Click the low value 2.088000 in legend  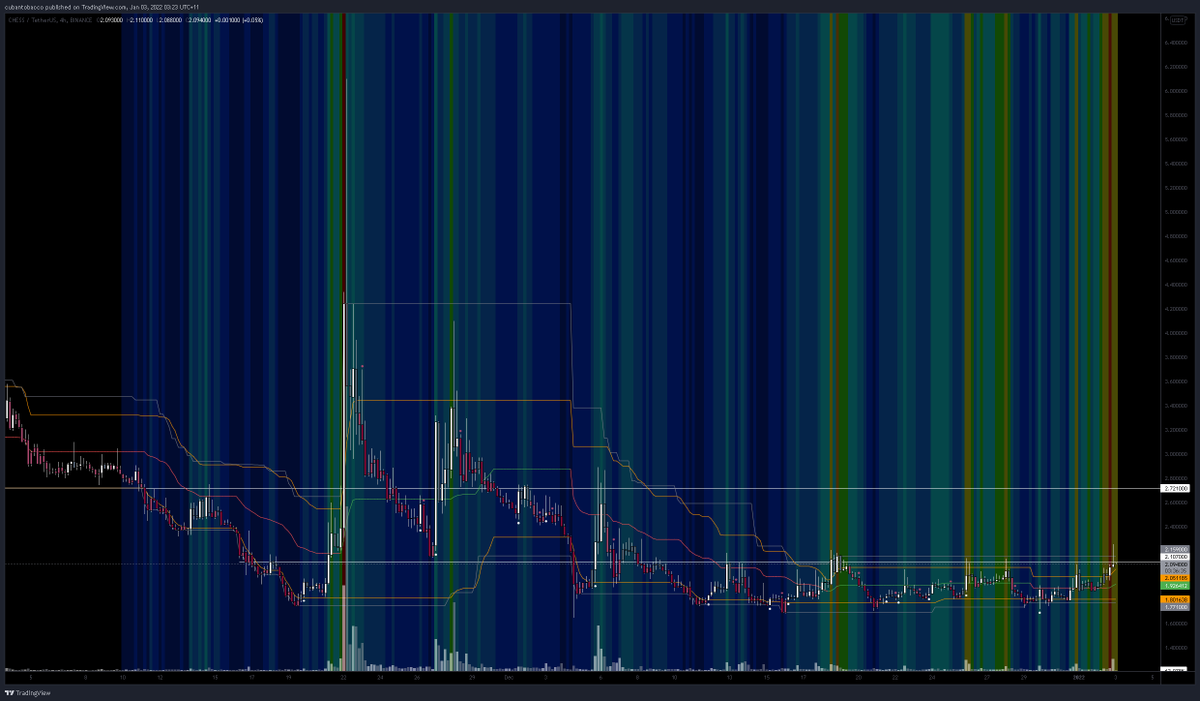click(x=171, y=20)
